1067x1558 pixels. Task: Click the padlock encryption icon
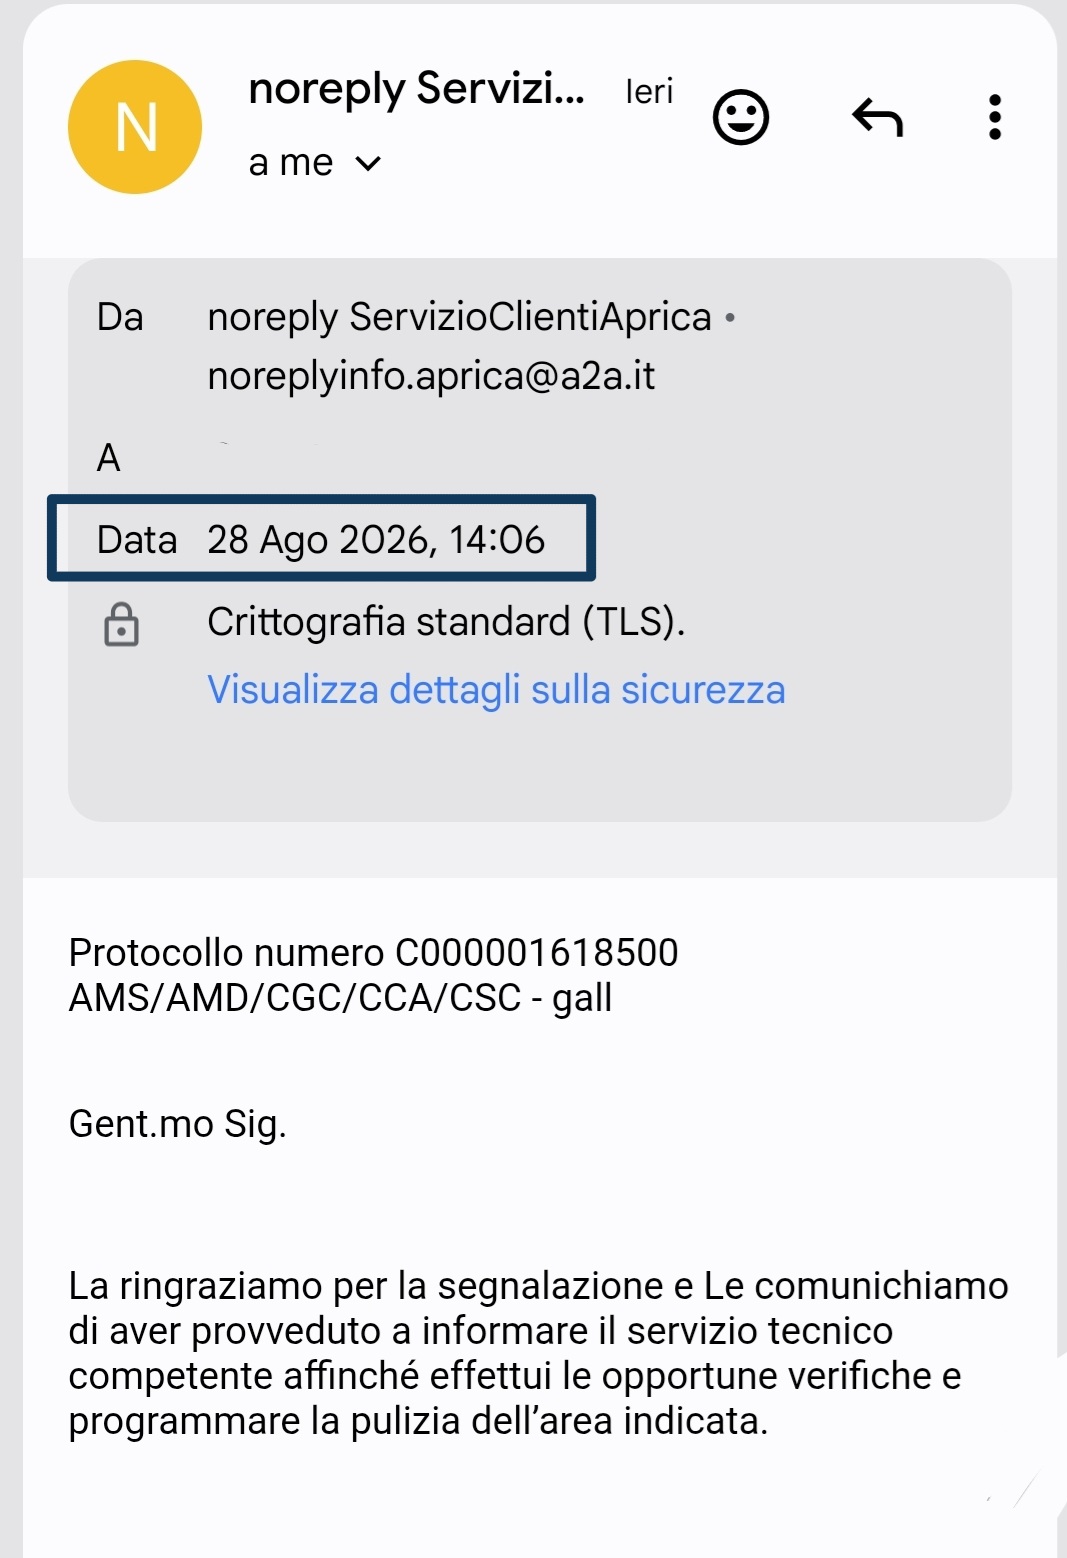(x=121, y=624)
